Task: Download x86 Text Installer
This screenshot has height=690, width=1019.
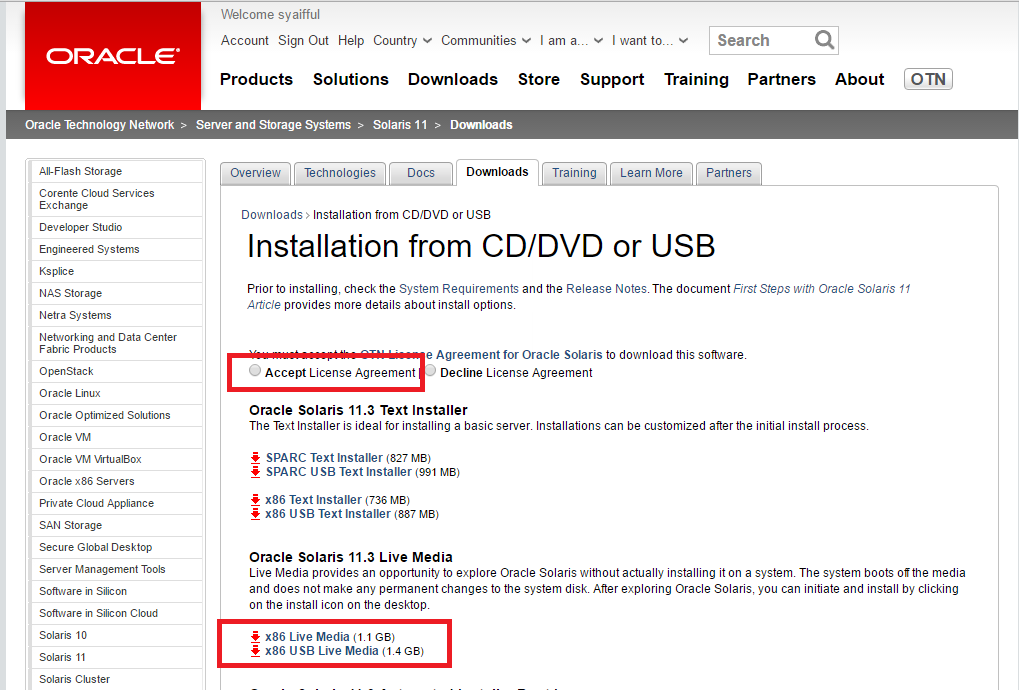Action: 313,500
